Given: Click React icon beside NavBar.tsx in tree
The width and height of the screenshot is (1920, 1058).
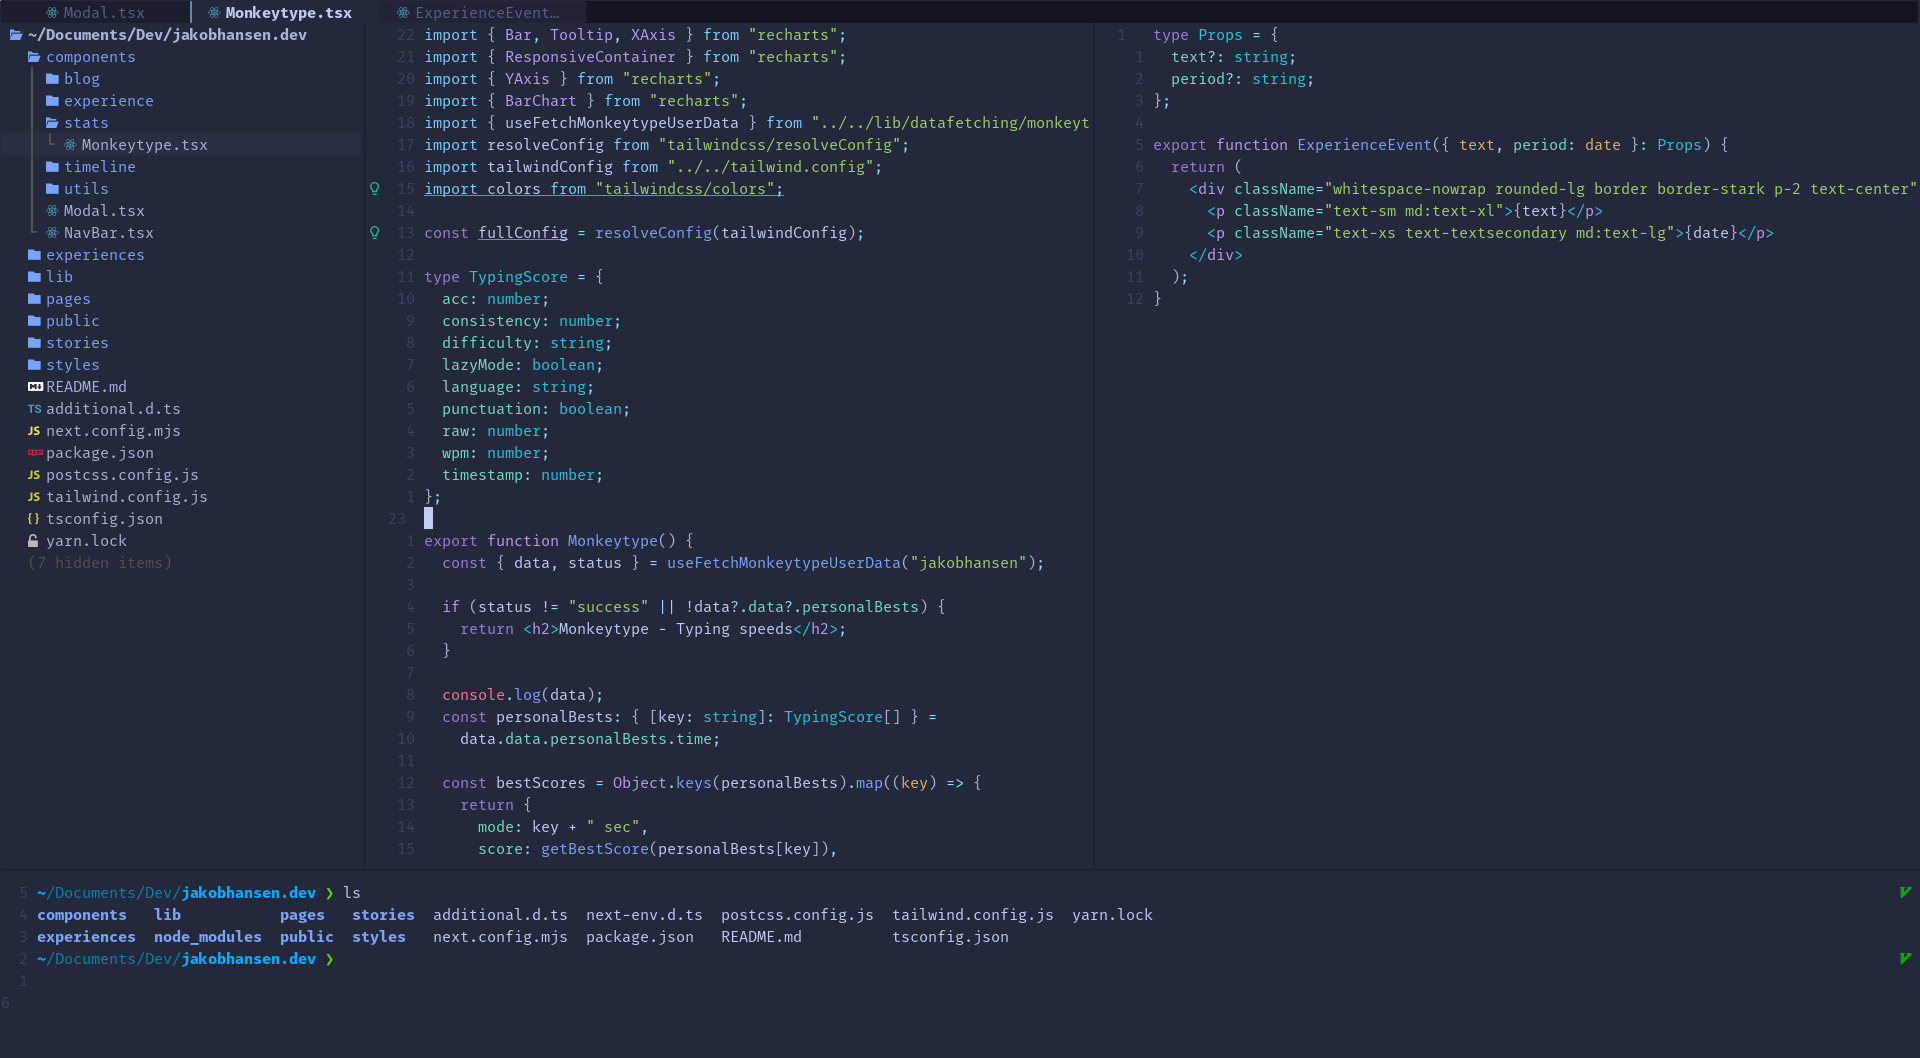Looking at the screenshot, I should click(x=52, y=233).
